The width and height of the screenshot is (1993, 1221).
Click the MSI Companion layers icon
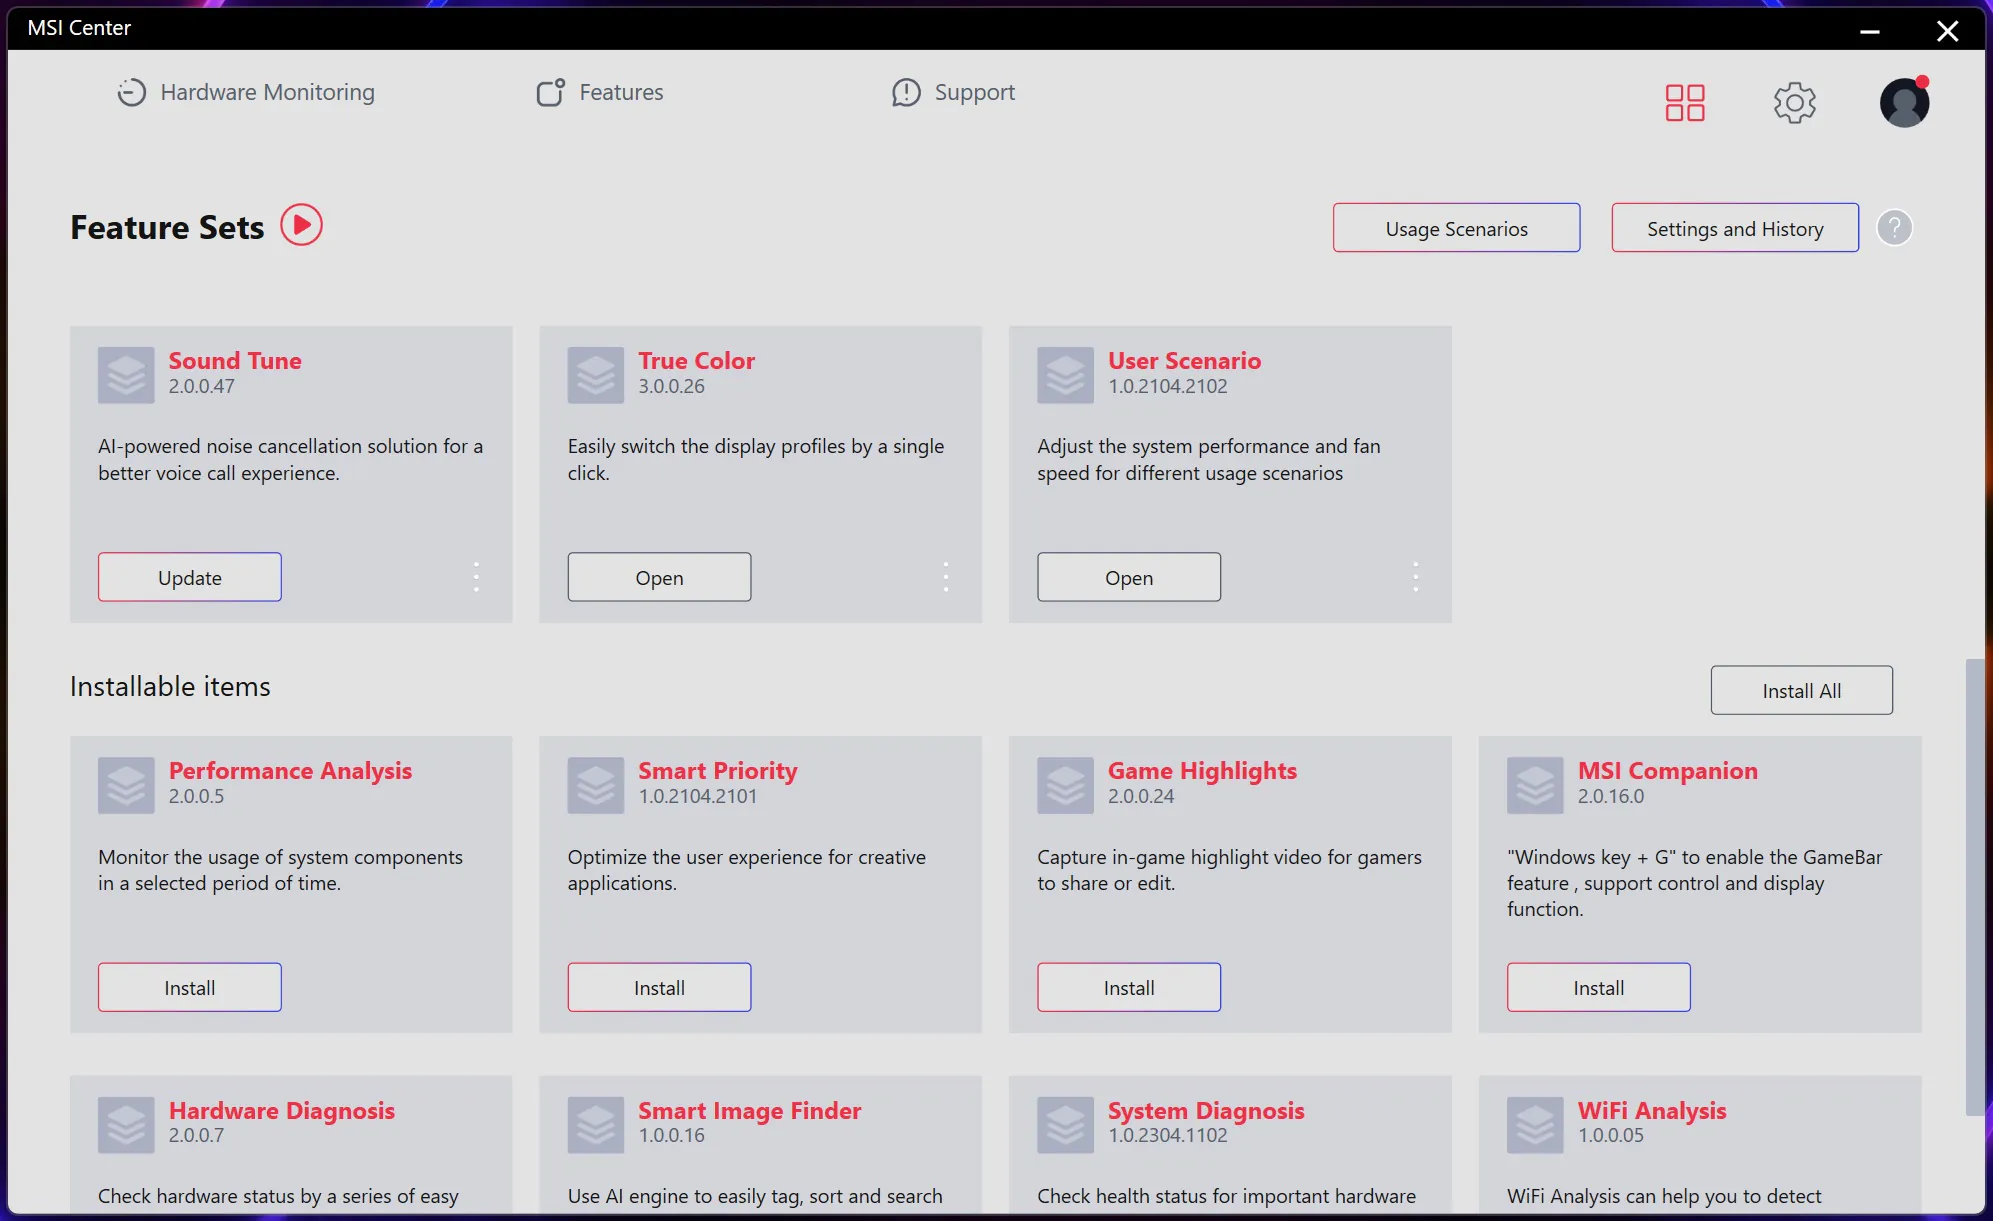pyautogui.click(x=1535, y=785)
